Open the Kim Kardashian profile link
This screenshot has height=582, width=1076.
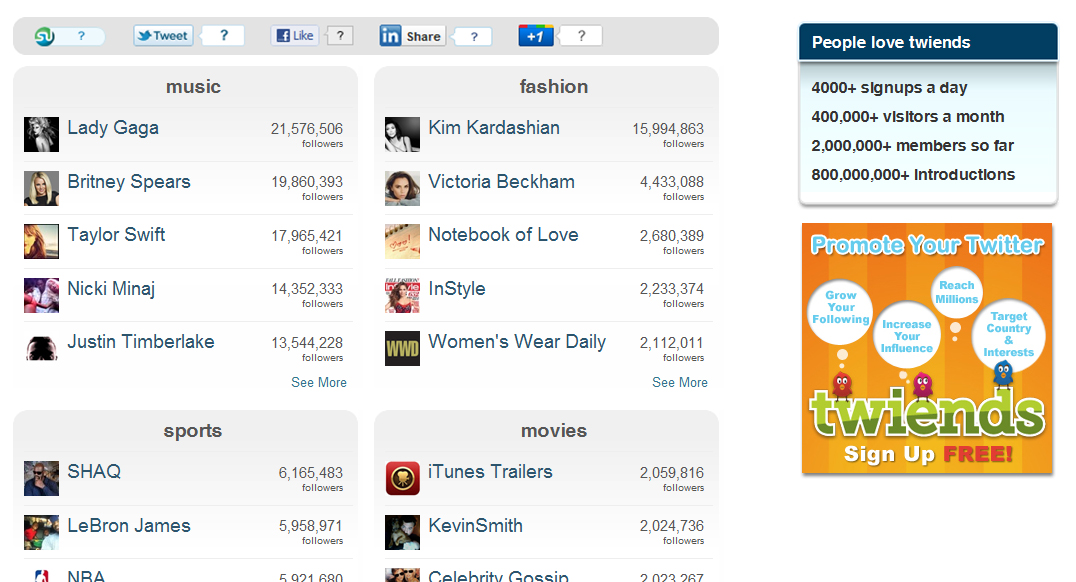494,128
